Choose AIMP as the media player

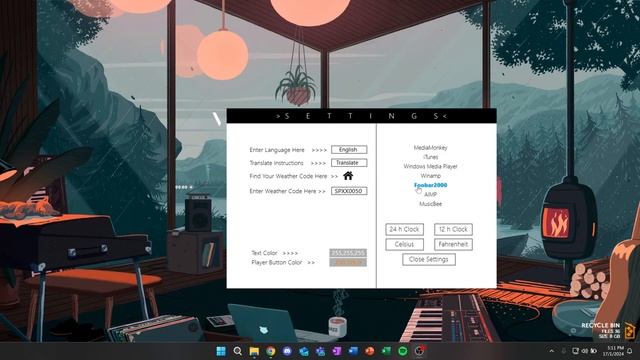pos(430,195)
